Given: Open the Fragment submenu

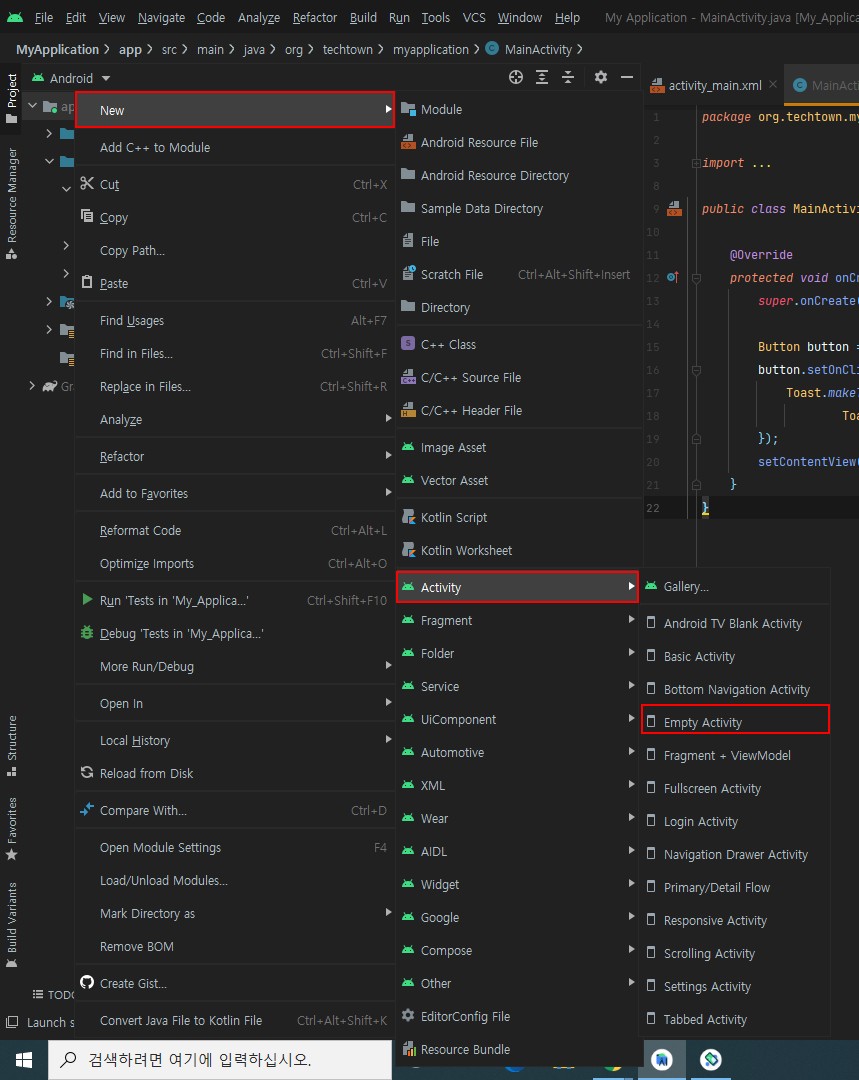Looking at the screenshot, I should [x=518, y=620].
